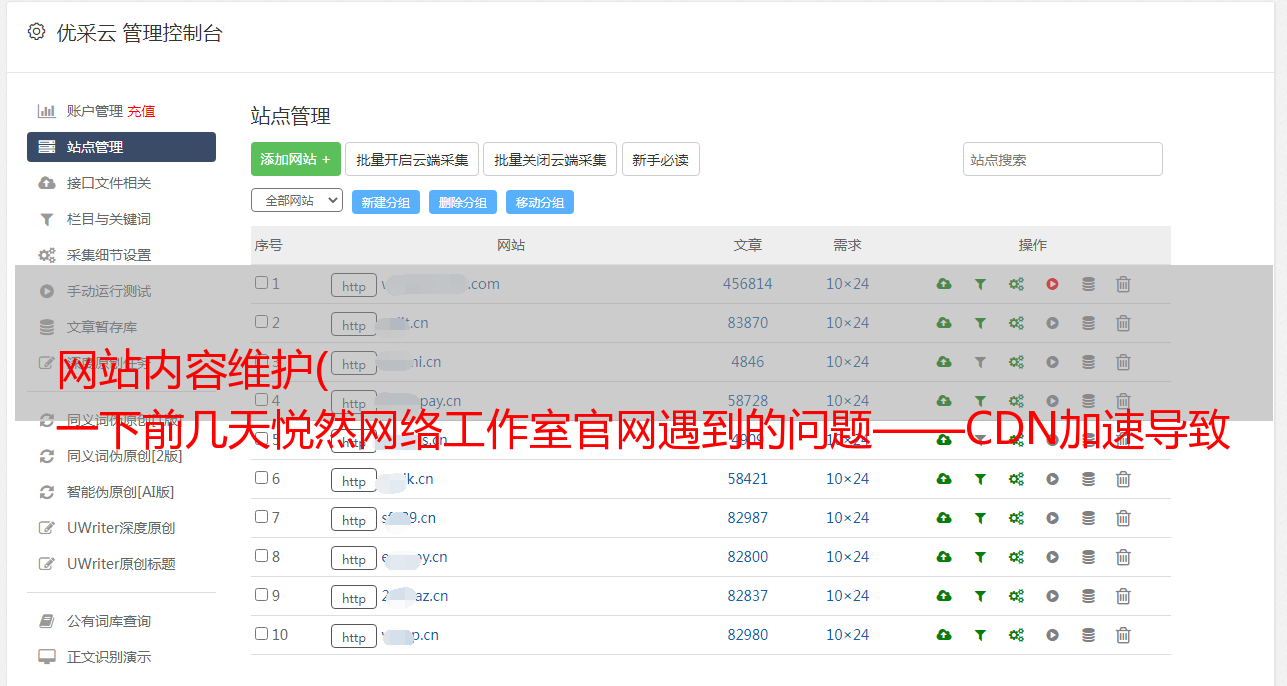Click the cloud upload icon in row 2
1287x686 pixels.
point(944,323)
